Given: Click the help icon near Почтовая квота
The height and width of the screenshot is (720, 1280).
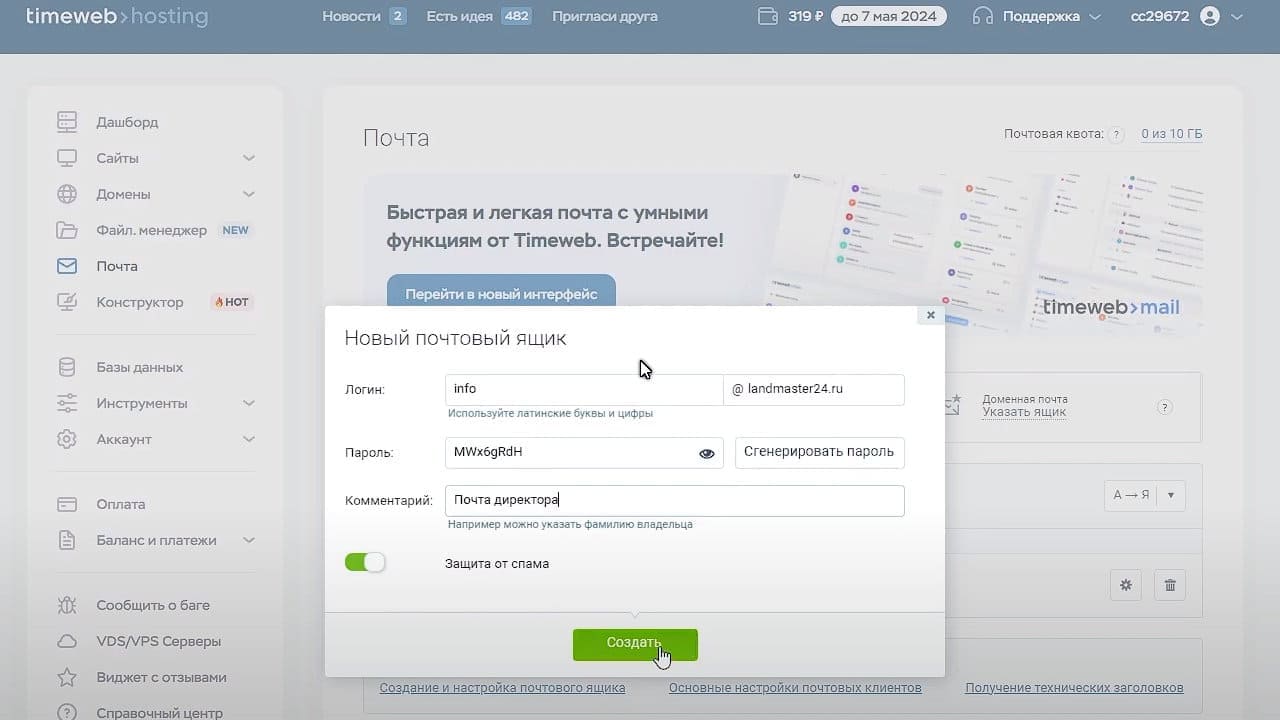Looking at the screenshot, I should pyautogui.click(x=1117, y=134).
